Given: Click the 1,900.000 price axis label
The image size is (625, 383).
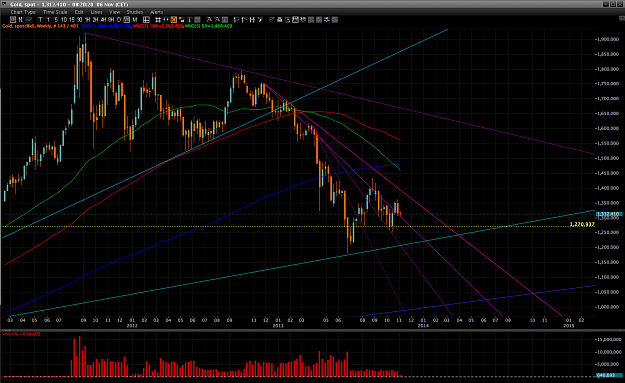Looking at the screenshot, I should click(608, 39).
